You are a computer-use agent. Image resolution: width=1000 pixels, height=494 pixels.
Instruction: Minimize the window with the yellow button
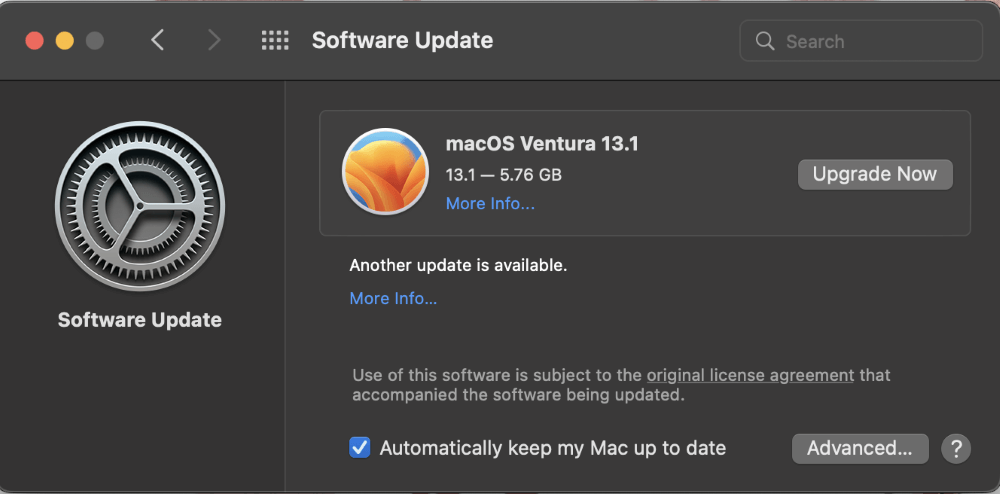[x=65, y=41]
